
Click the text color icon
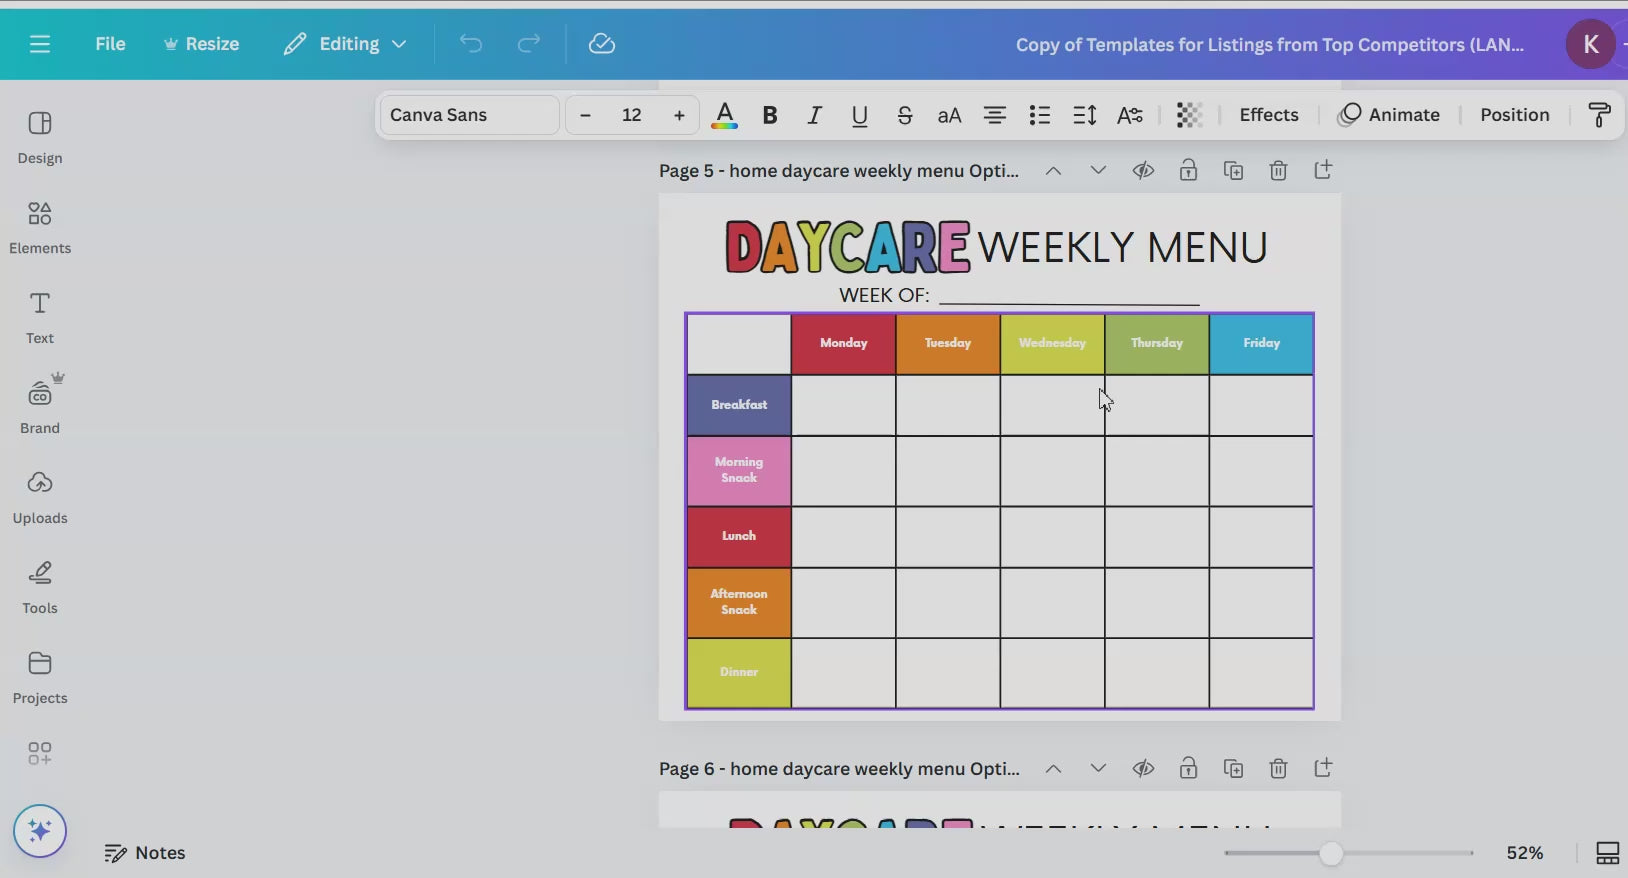[724, 116]
